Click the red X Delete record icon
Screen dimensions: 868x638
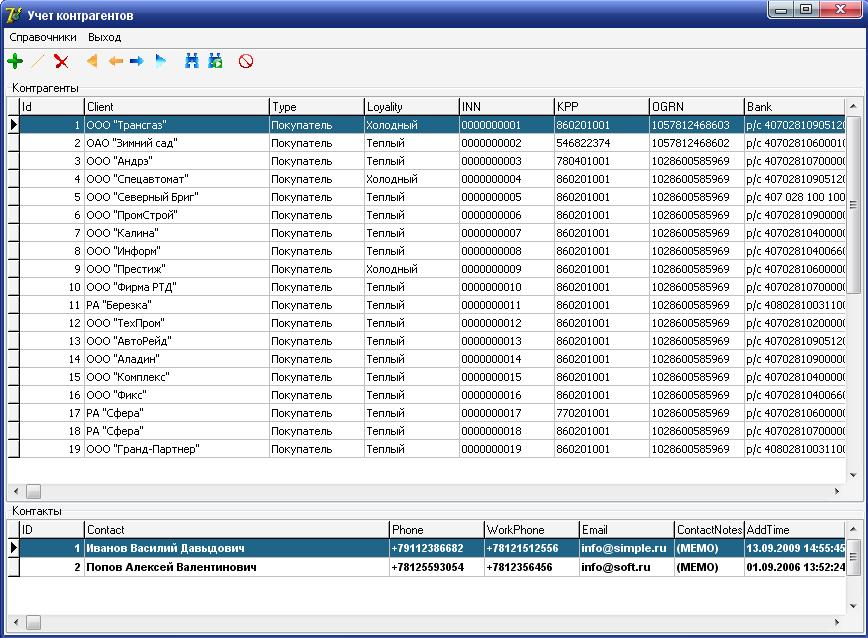coord(61,61)
